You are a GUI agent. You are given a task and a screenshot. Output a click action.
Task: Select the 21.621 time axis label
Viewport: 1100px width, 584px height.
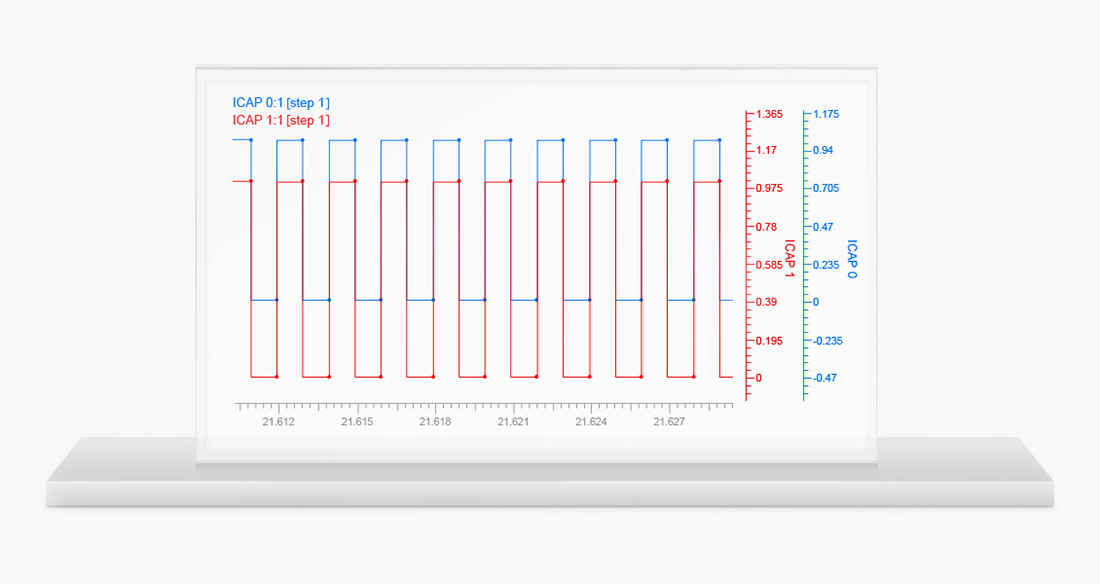point(513,423)
